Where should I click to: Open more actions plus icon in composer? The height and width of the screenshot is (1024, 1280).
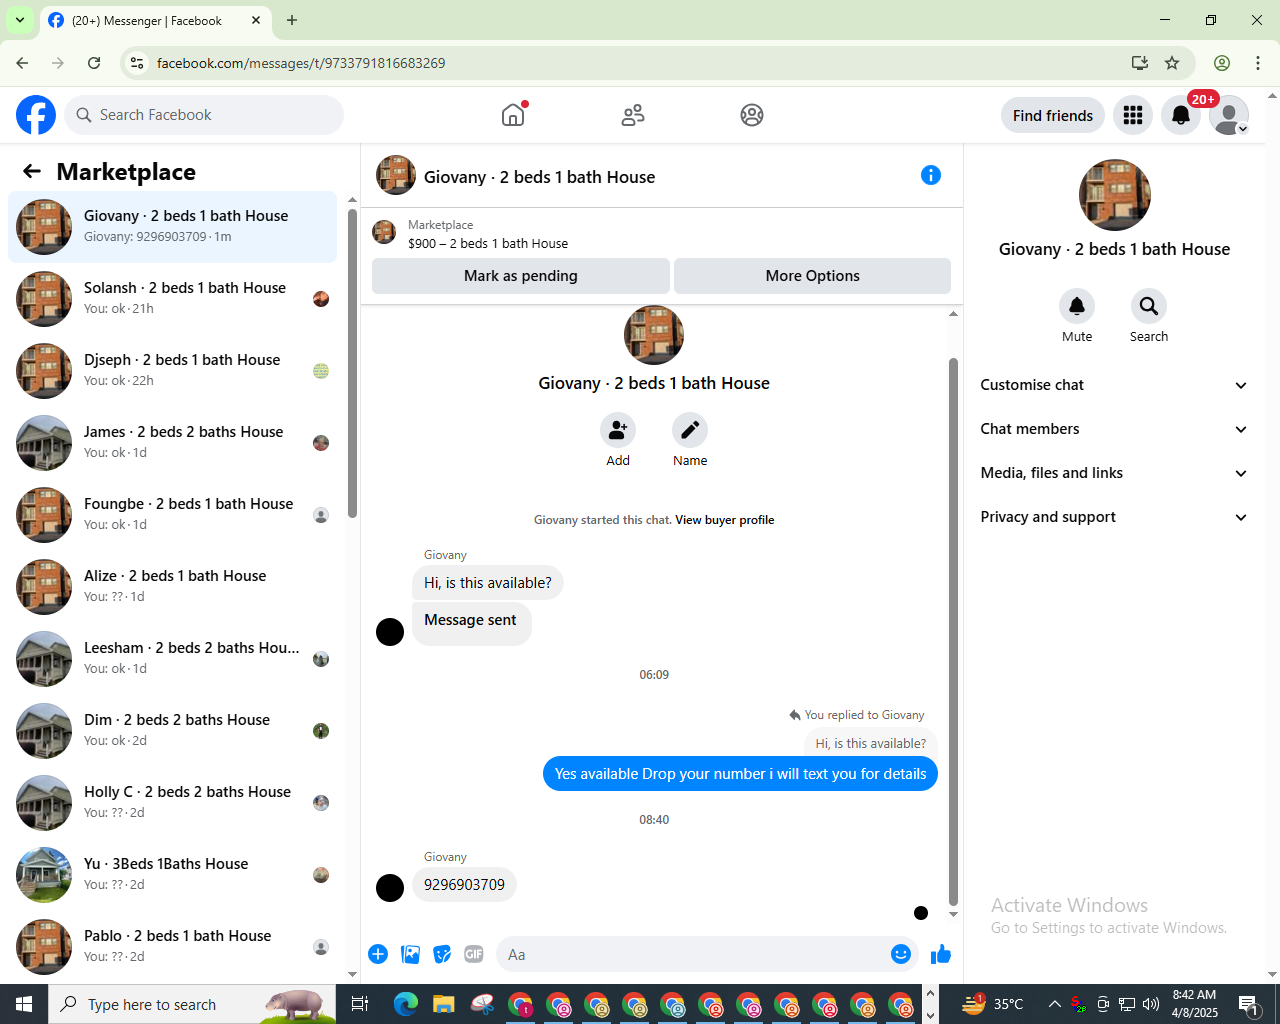pos(378,954)
